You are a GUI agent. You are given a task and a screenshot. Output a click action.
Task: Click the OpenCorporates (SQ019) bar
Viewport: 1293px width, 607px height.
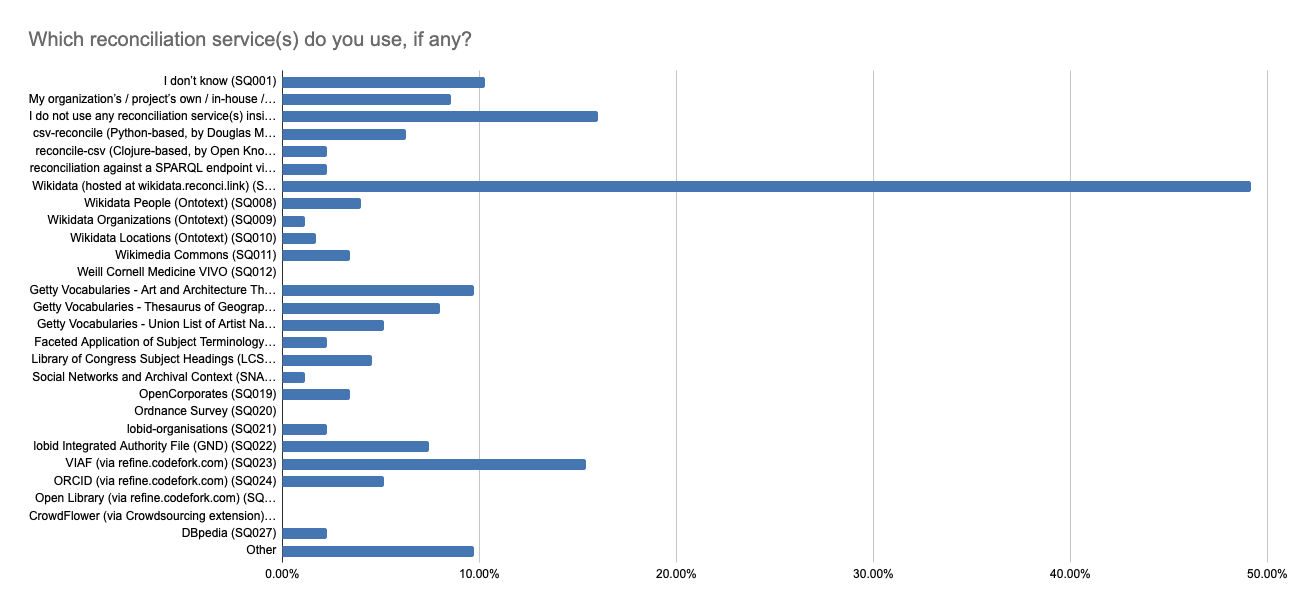point(316,394)
